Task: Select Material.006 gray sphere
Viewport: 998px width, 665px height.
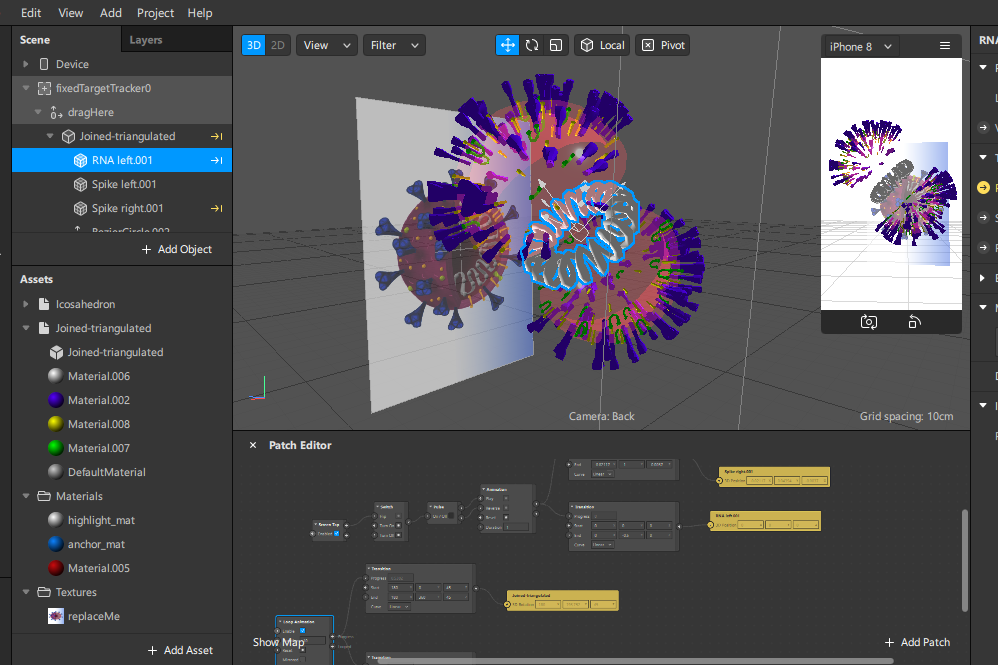Action: [x=56, y=376]
